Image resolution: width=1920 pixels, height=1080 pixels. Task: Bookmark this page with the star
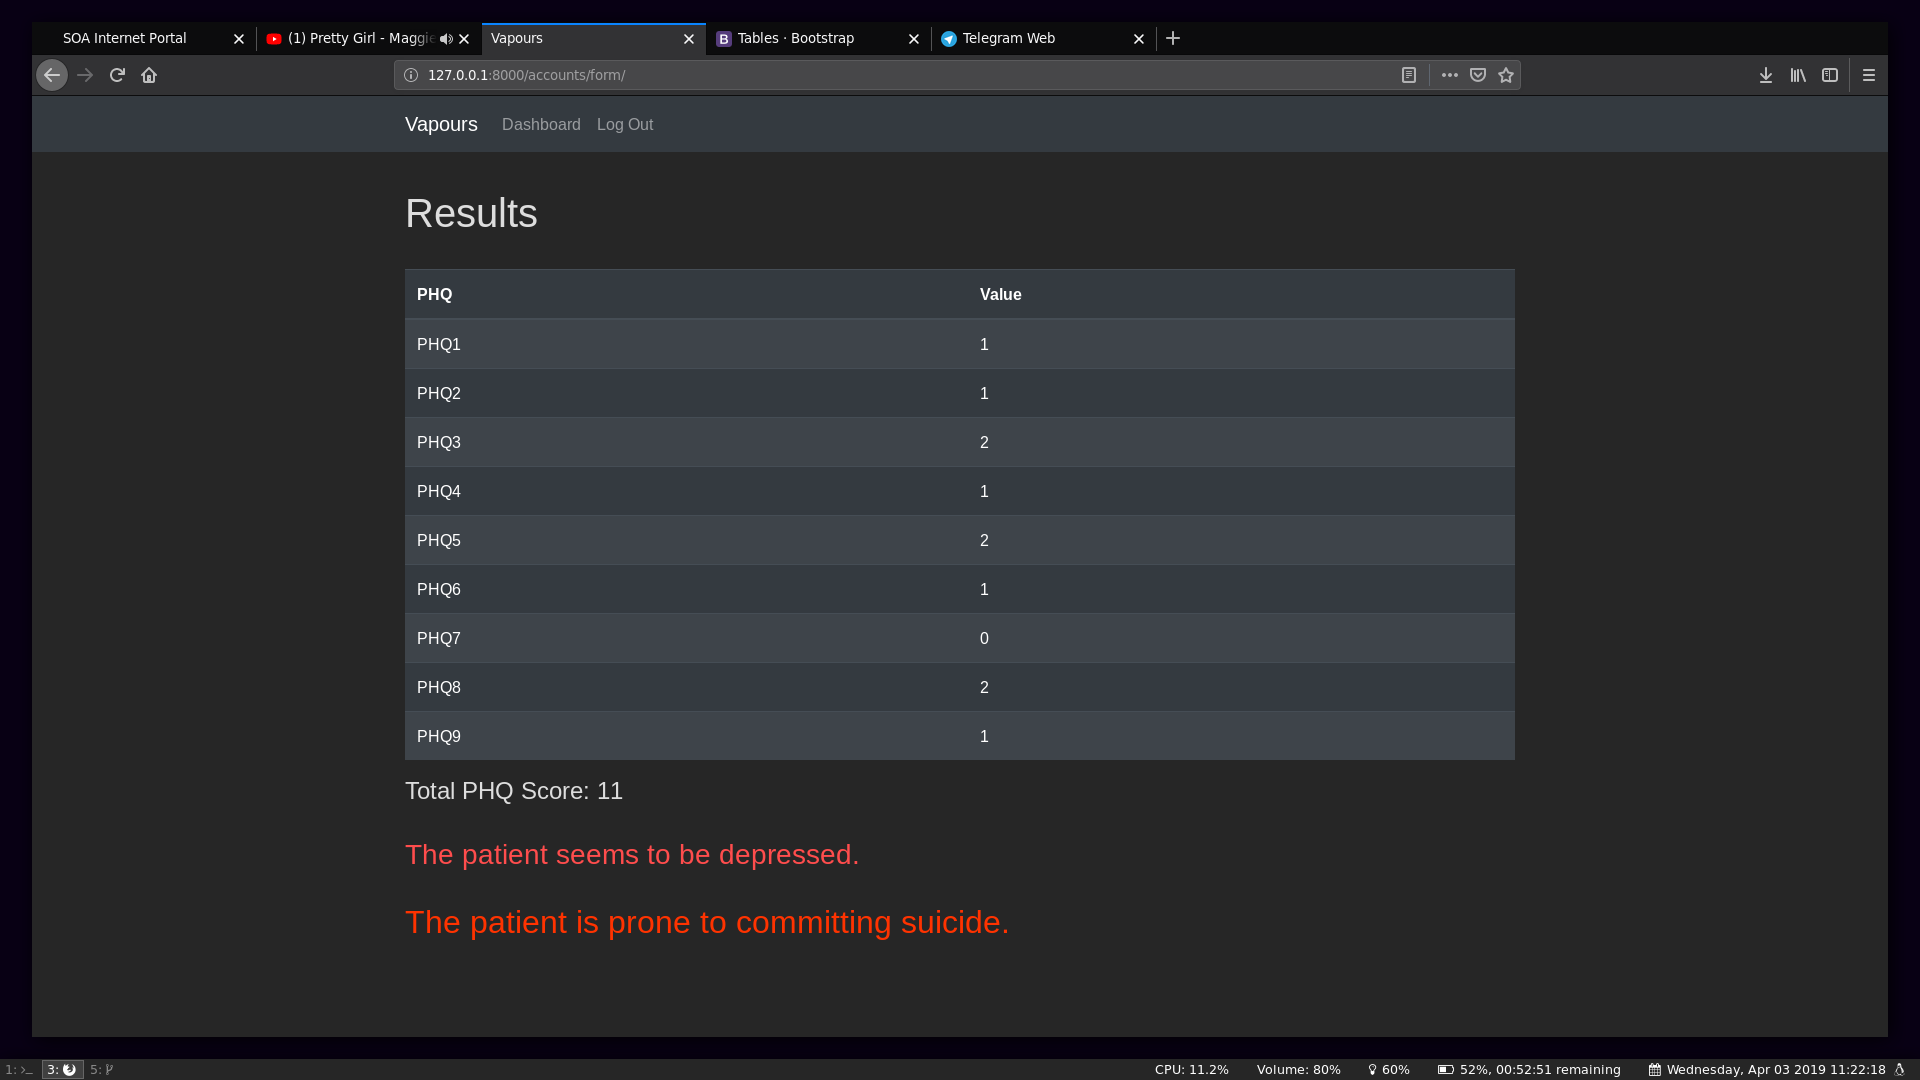[x=1506, y=75]
